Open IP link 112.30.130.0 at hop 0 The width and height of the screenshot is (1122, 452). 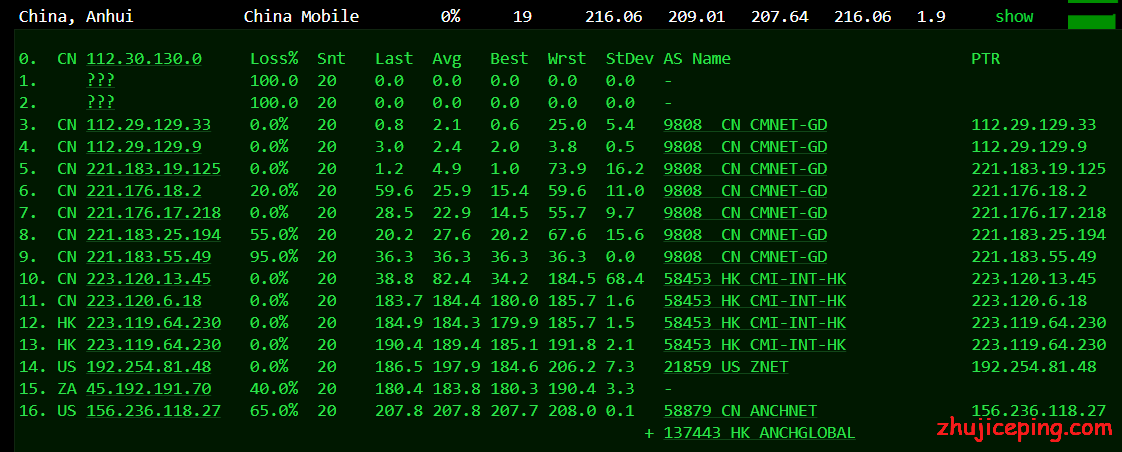(144, 59)
